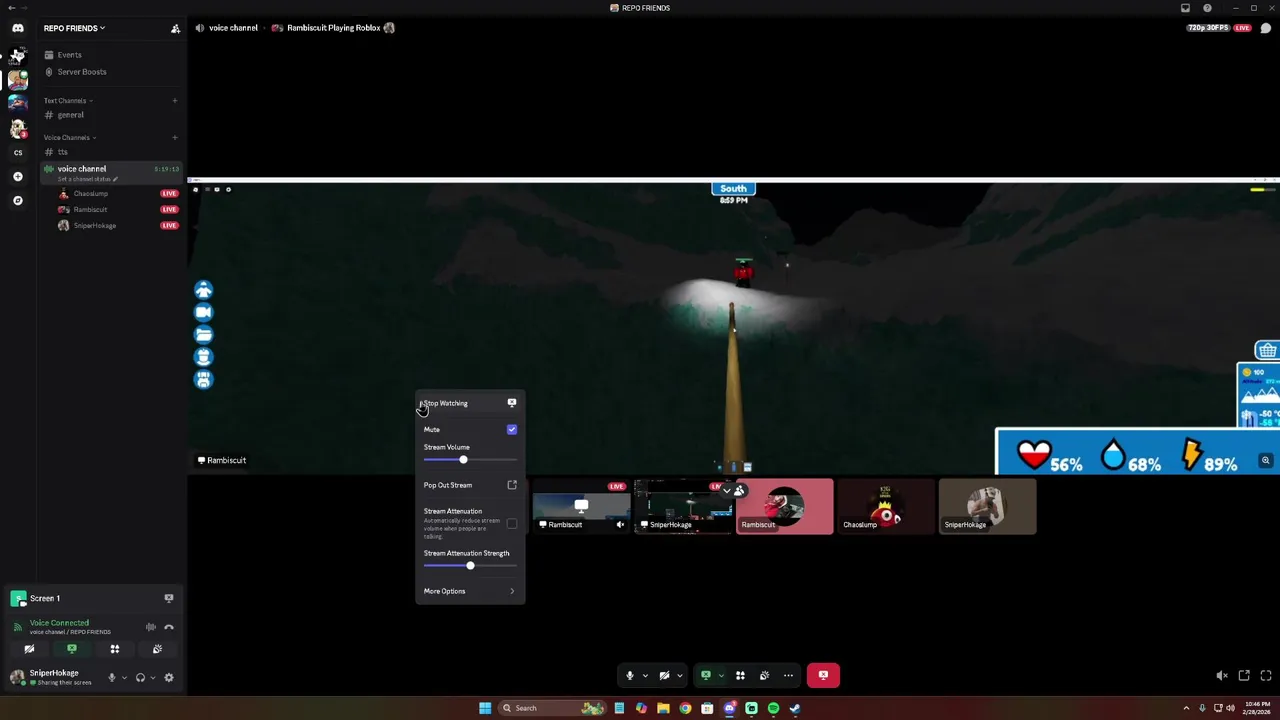Add a new text channel with plus
The width and height of the screenshot is (1280, 720).
pyautogui.click(x=175, y=100)
